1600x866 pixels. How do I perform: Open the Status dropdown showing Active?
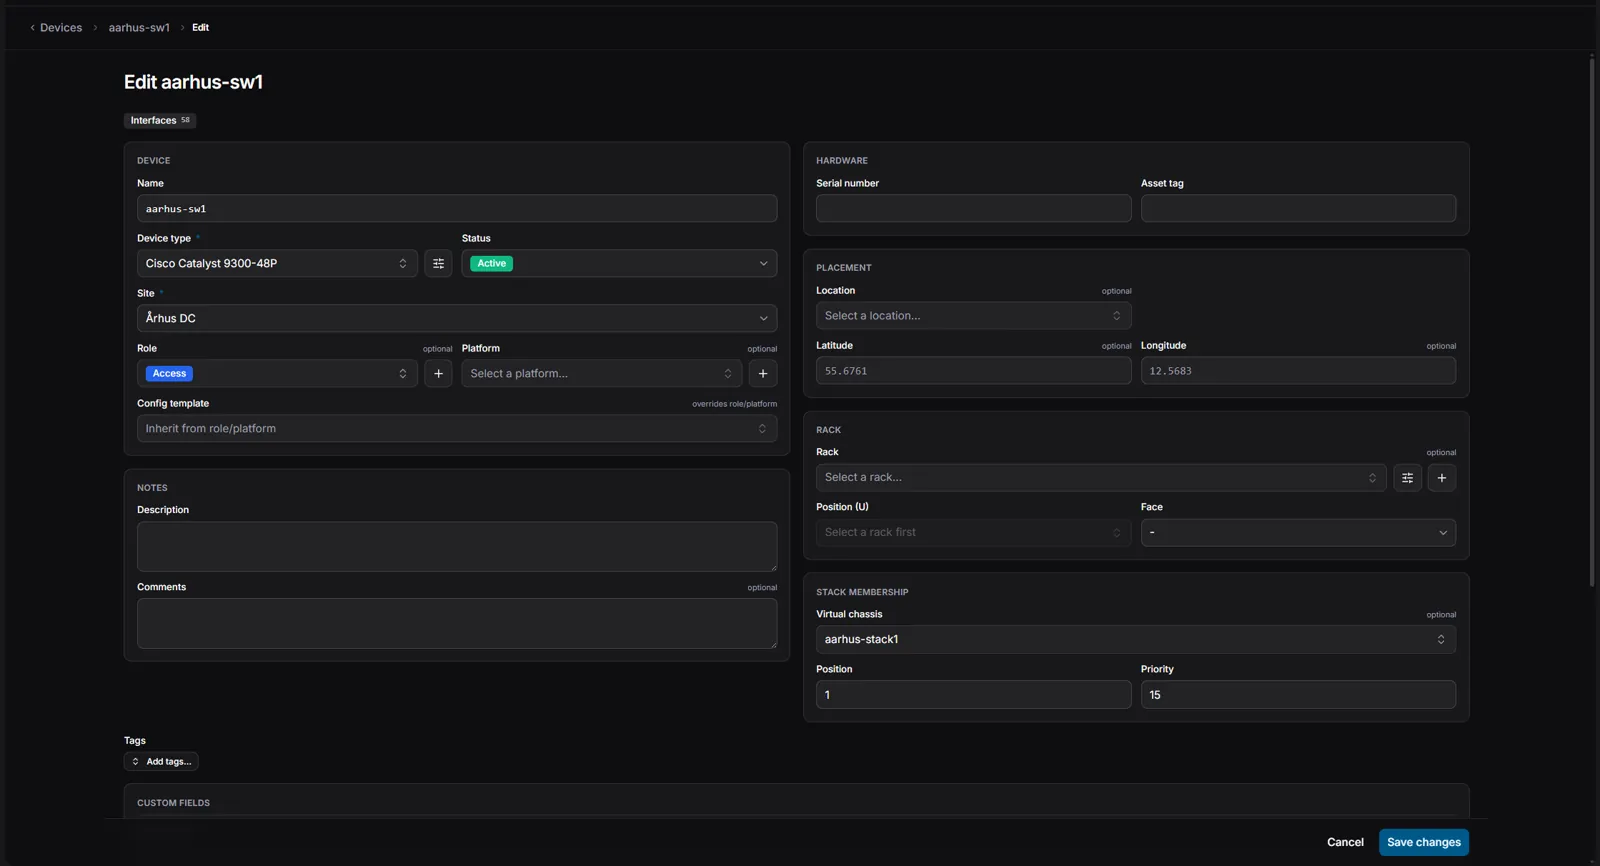[x=619, y=263]
